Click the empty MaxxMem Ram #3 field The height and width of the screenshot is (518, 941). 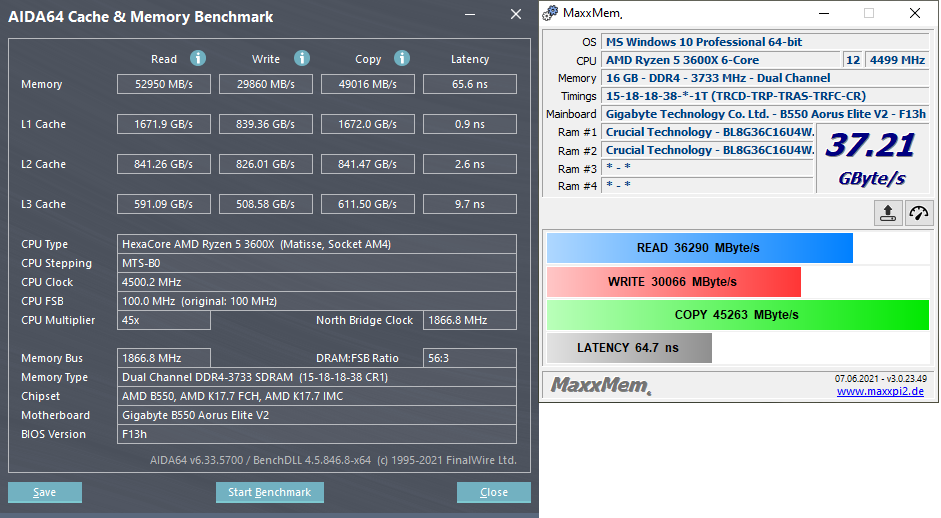click(x=708, y=168)
